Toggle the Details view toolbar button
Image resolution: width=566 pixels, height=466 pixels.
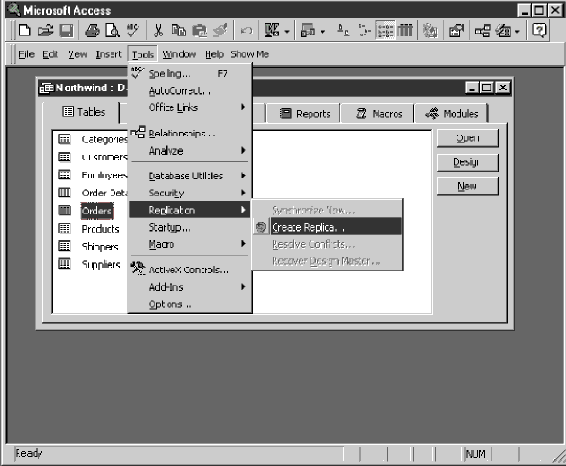point(405,31)
